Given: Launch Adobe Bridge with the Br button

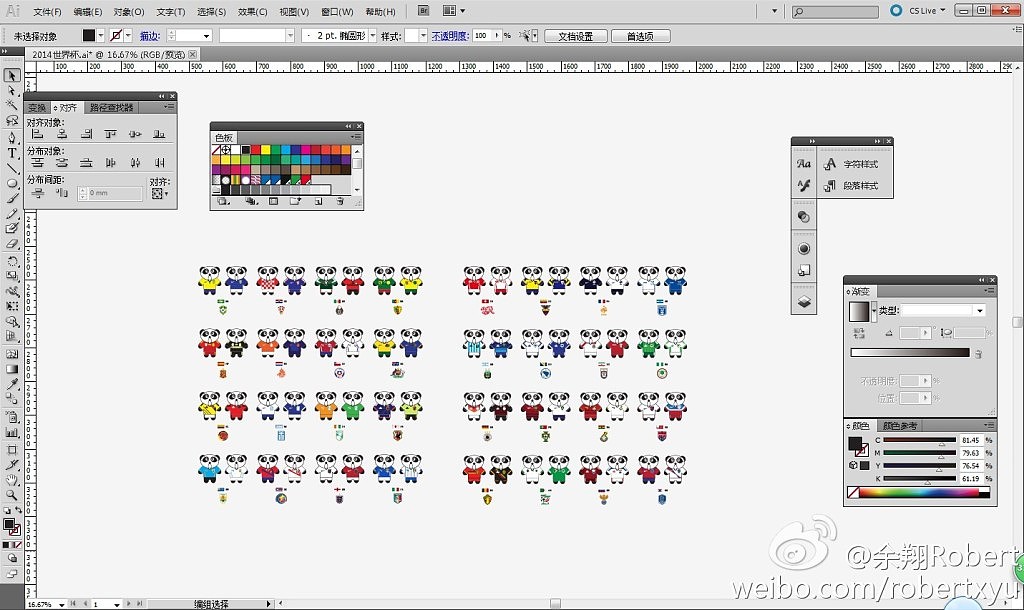Looking at the screenshot, I should click(423, 11).
